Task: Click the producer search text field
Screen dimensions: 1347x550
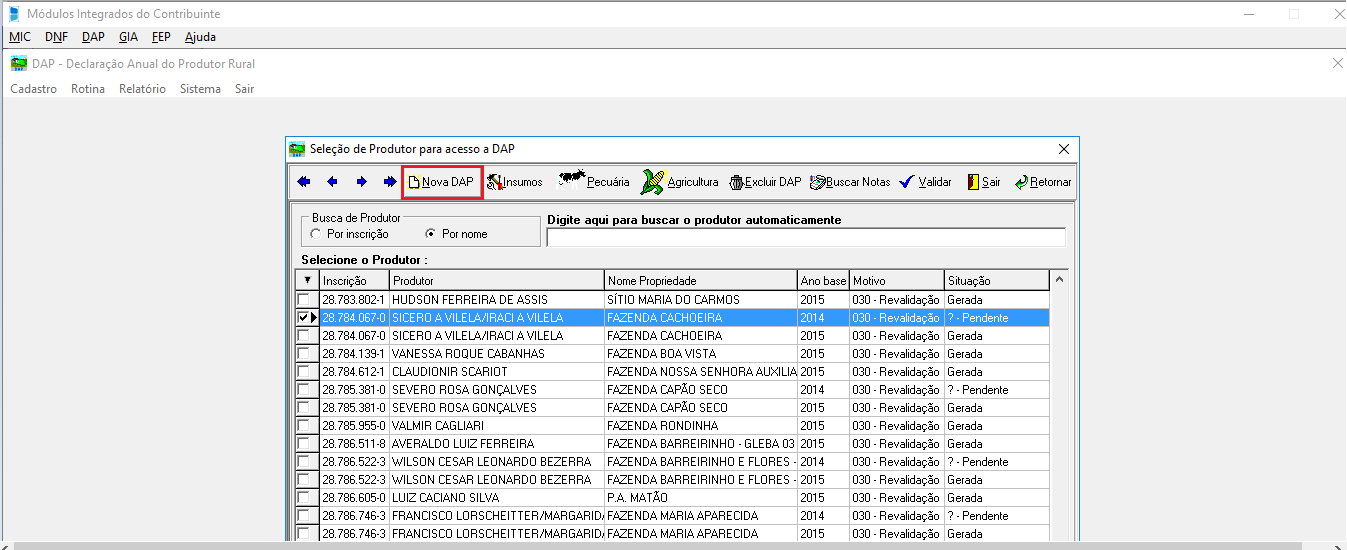Action: pyautogui.click(x=806, y=237)
